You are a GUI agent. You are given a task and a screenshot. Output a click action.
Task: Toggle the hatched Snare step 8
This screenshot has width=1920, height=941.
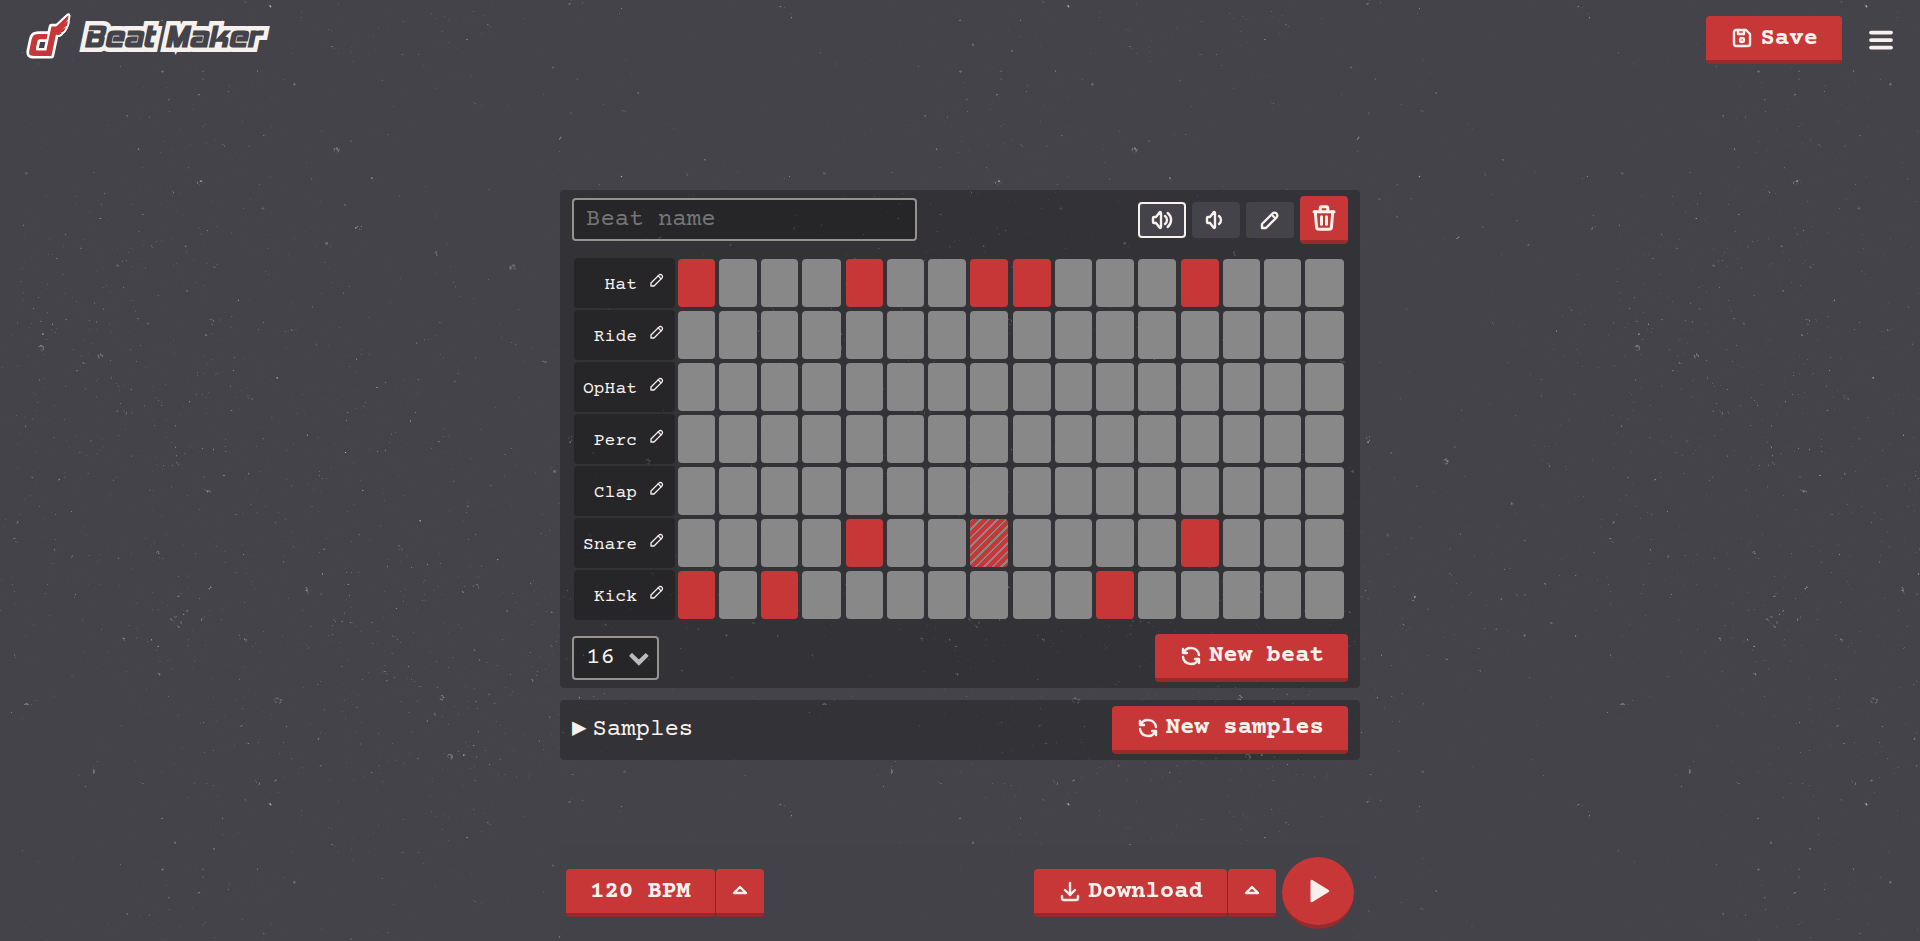click(989, 543)
